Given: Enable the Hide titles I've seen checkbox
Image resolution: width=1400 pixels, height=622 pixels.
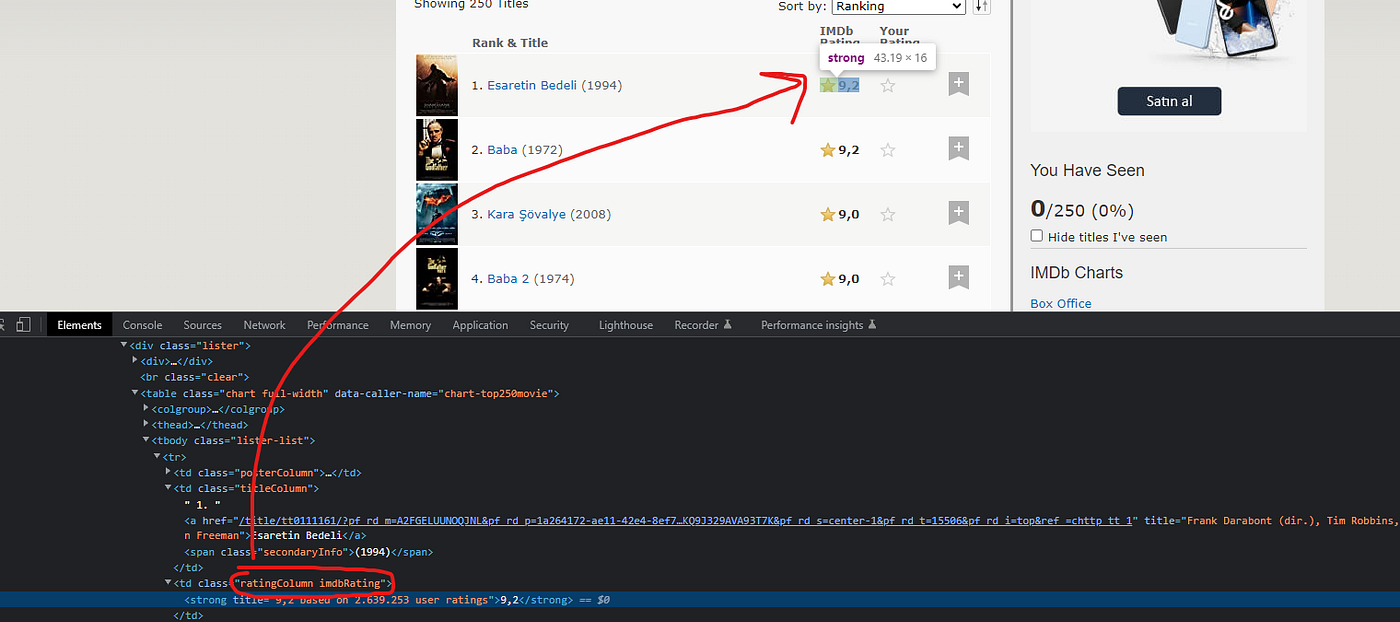Looking at the screenshot, I should pyautogui.click(x=1037, y=235).
